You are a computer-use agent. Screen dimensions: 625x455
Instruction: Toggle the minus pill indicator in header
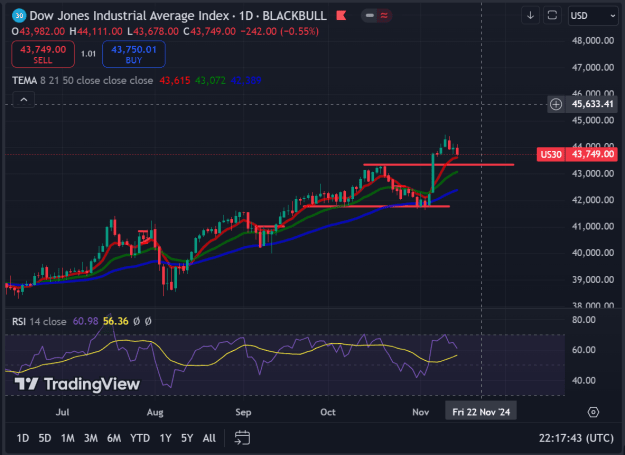point(369,16)
